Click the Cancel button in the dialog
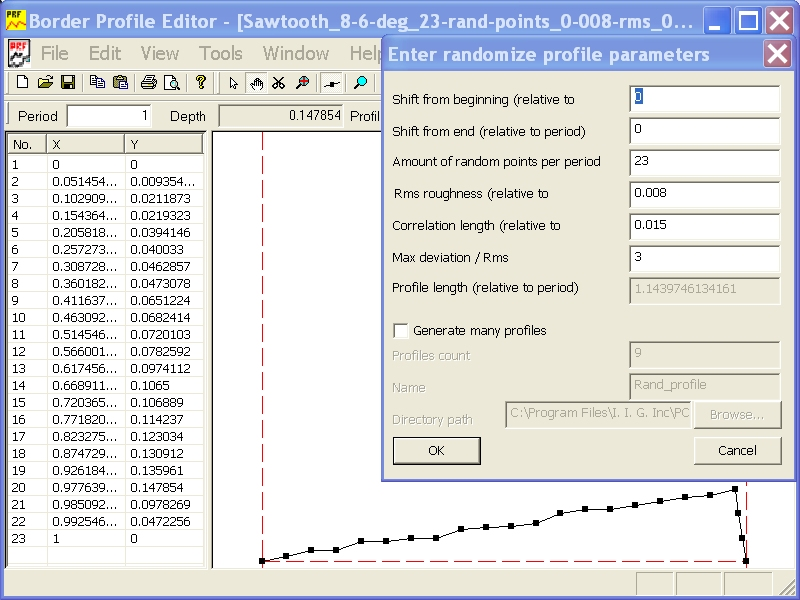This screenshot has width=800, height=600. click(x=737, y=451)
